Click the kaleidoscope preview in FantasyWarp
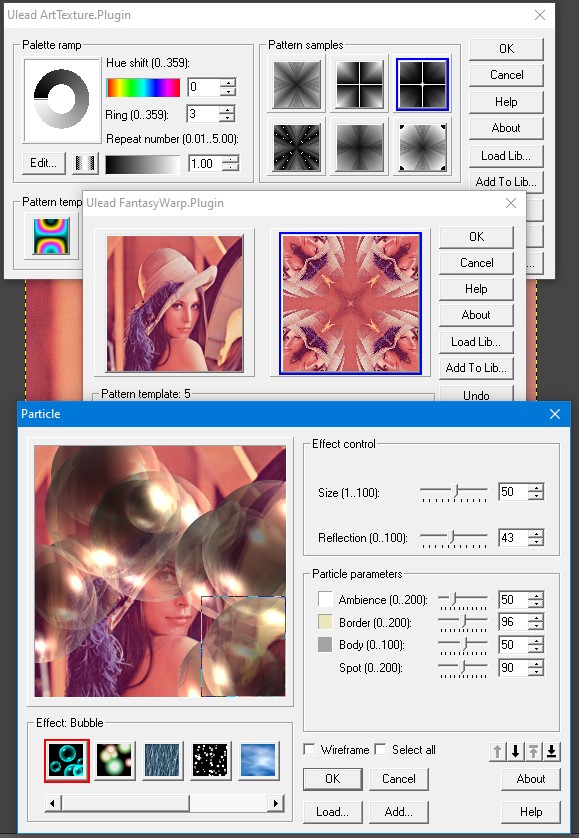579x838 pixels. (350, 304)
